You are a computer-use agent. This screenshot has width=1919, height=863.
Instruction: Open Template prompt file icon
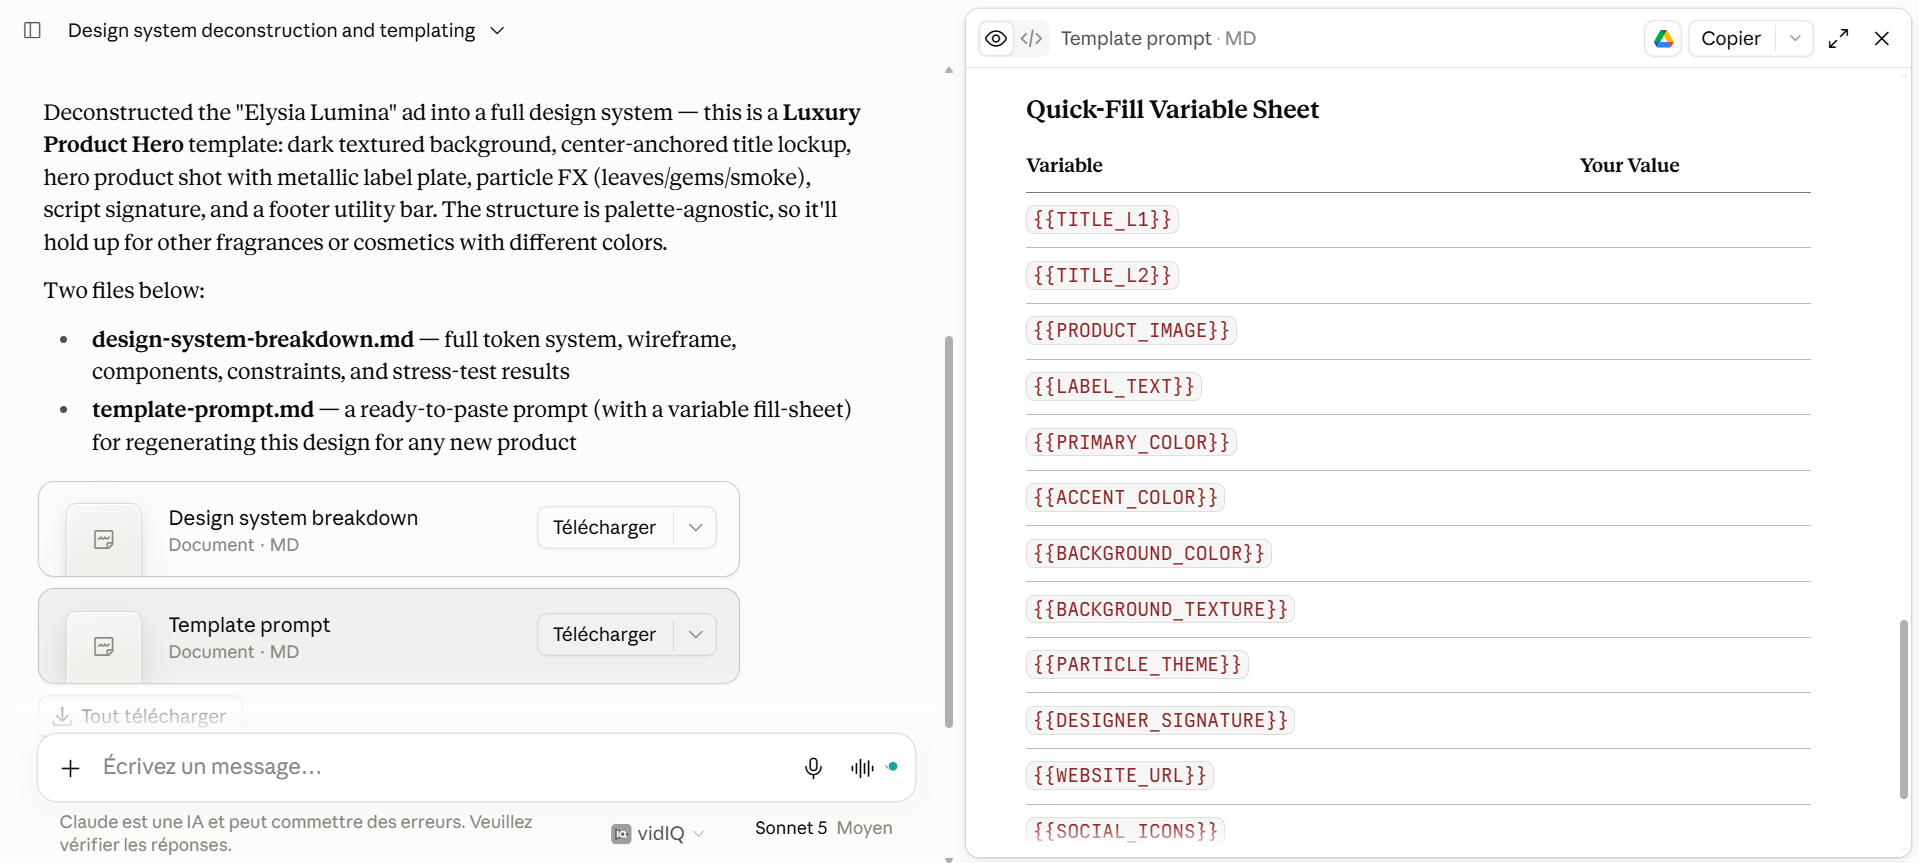coord(104,646)
